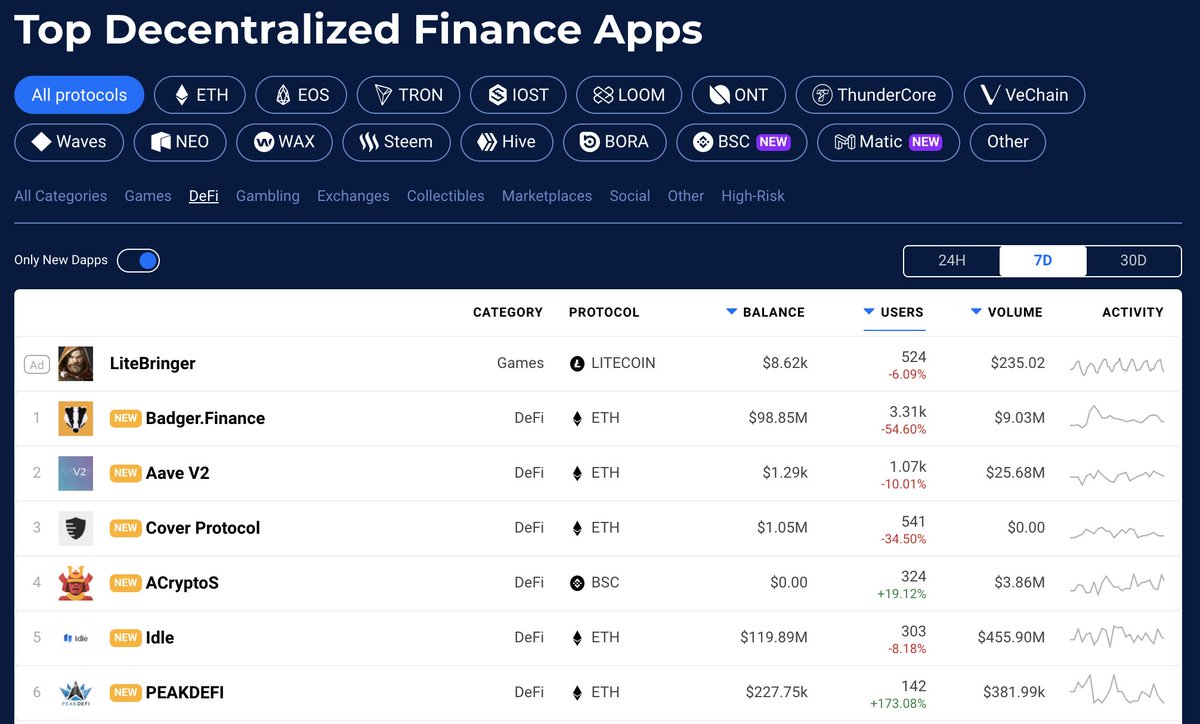Disable the Only New Dapps toggle
The height and width of the screenshot is (724, 1200).
pos(138,261)
